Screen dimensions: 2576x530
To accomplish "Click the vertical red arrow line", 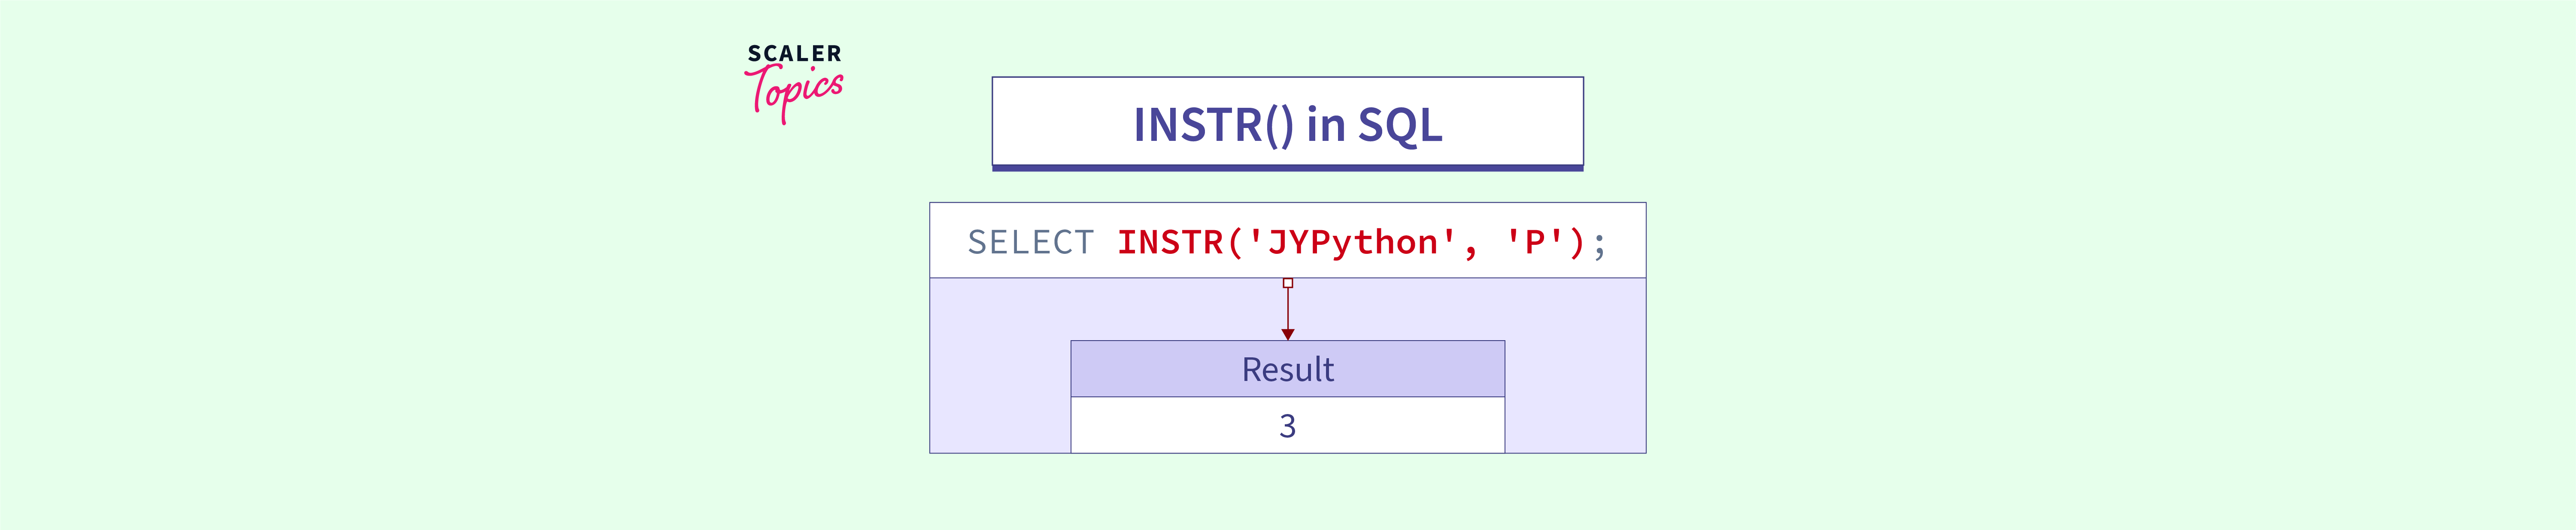I will tap(1288, 309).
